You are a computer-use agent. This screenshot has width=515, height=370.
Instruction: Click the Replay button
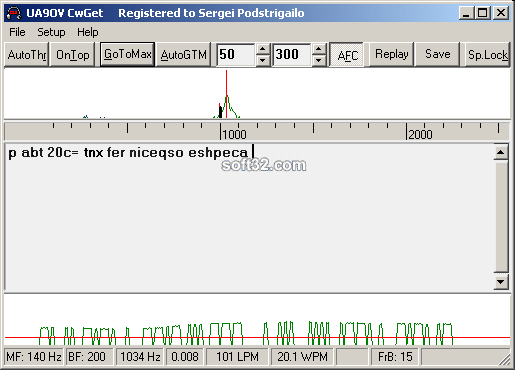392,54
